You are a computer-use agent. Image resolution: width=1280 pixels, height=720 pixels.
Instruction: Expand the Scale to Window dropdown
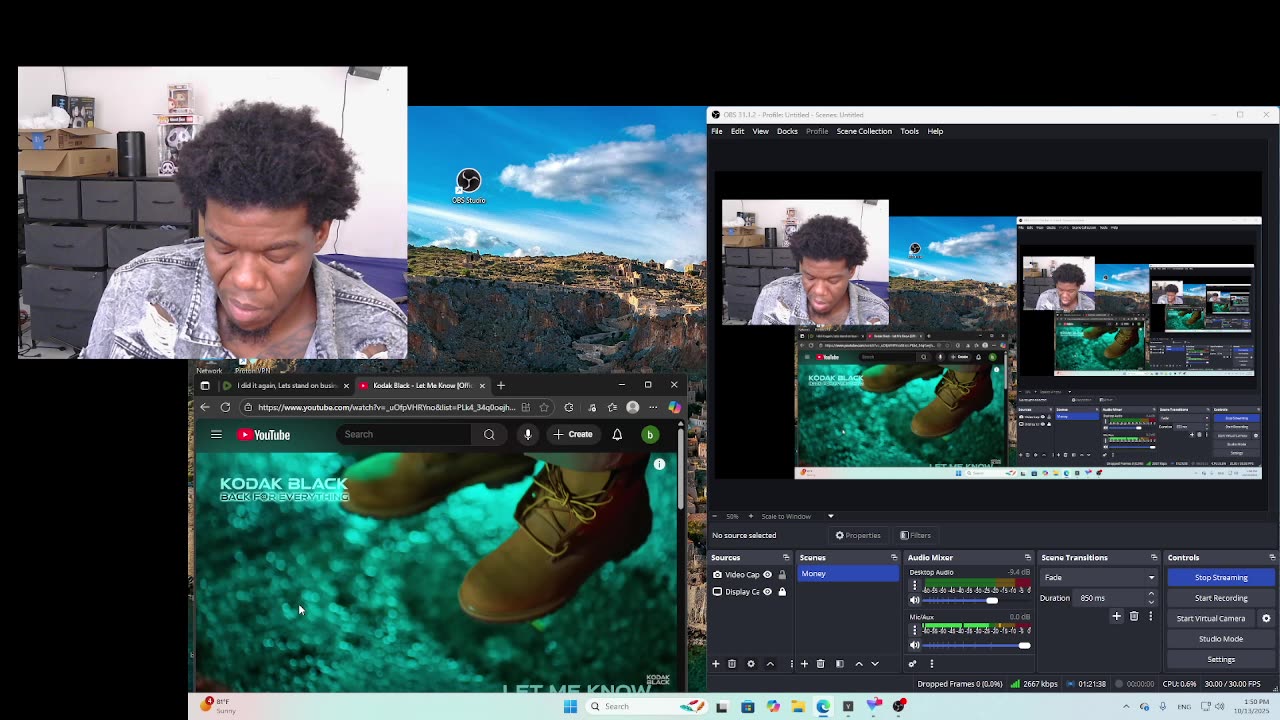click(830, 516)
